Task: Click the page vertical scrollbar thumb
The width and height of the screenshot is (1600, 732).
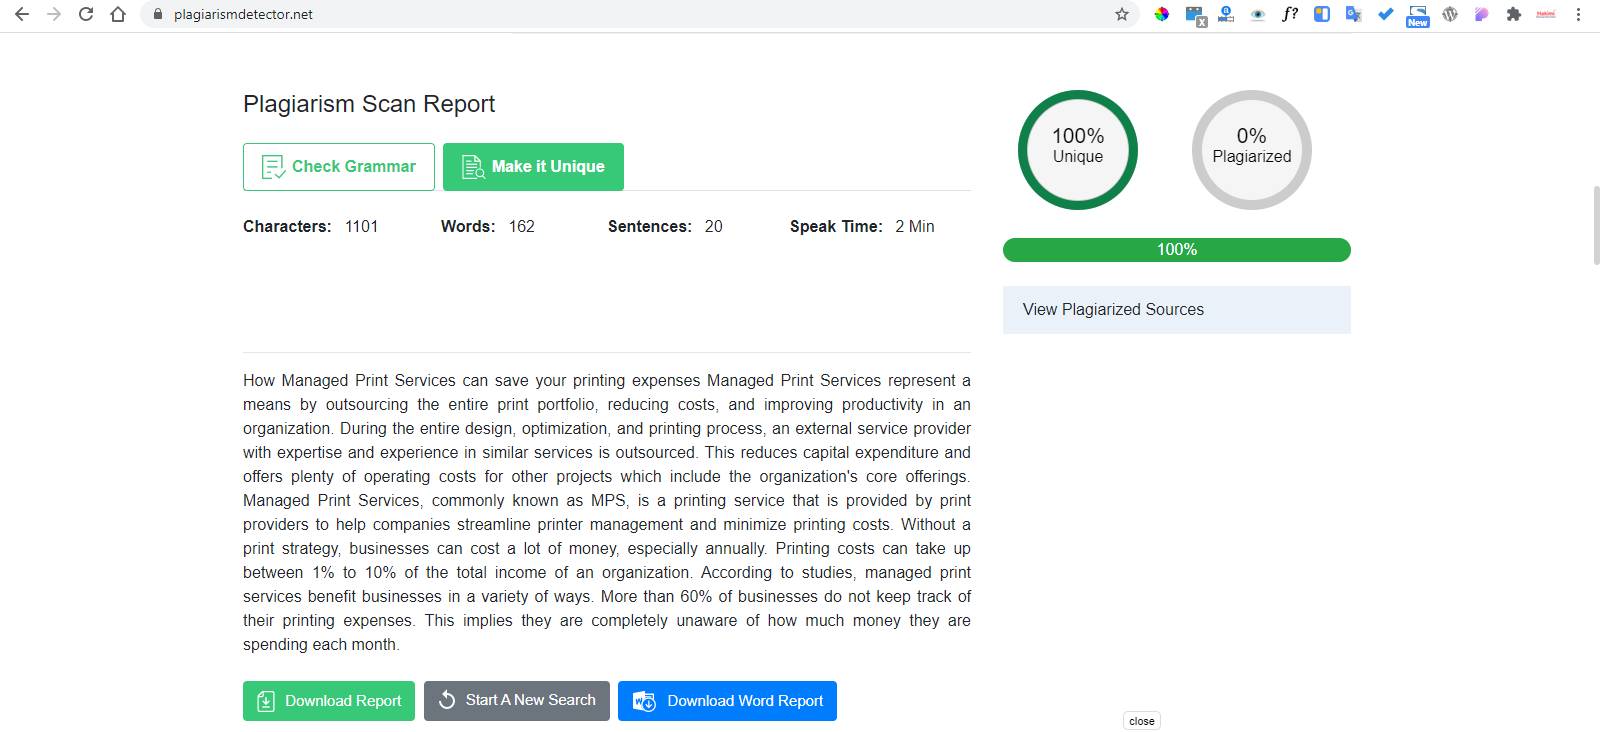Action: (1596, 224)
